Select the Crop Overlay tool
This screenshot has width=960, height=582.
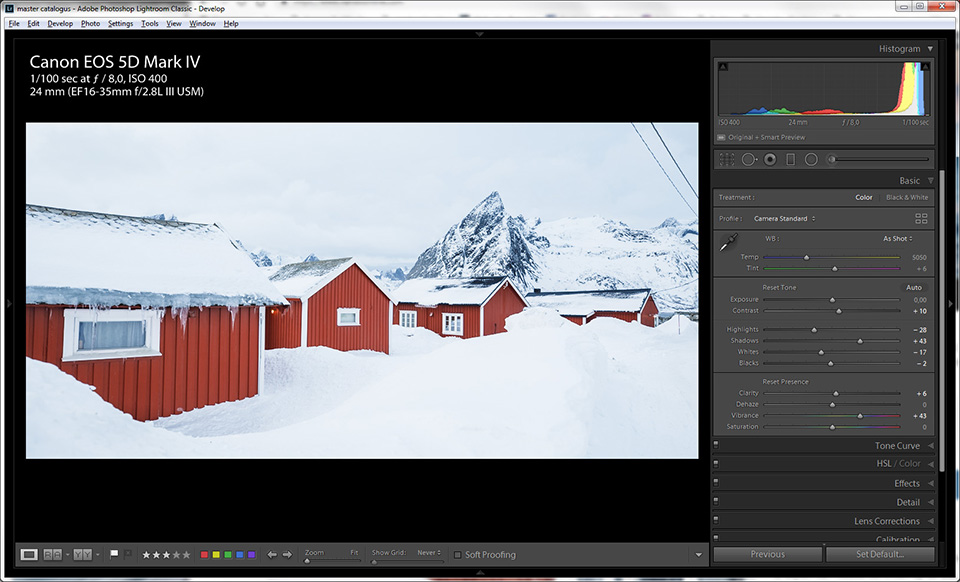pyautogui.click(x=727, y=160)
